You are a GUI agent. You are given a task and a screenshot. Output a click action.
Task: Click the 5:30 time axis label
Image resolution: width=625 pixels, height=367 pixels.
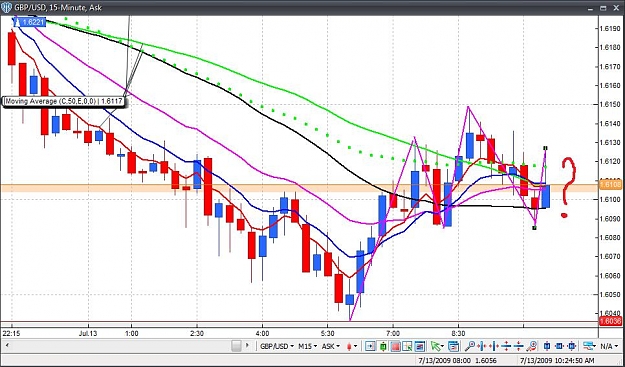point(327,333)
